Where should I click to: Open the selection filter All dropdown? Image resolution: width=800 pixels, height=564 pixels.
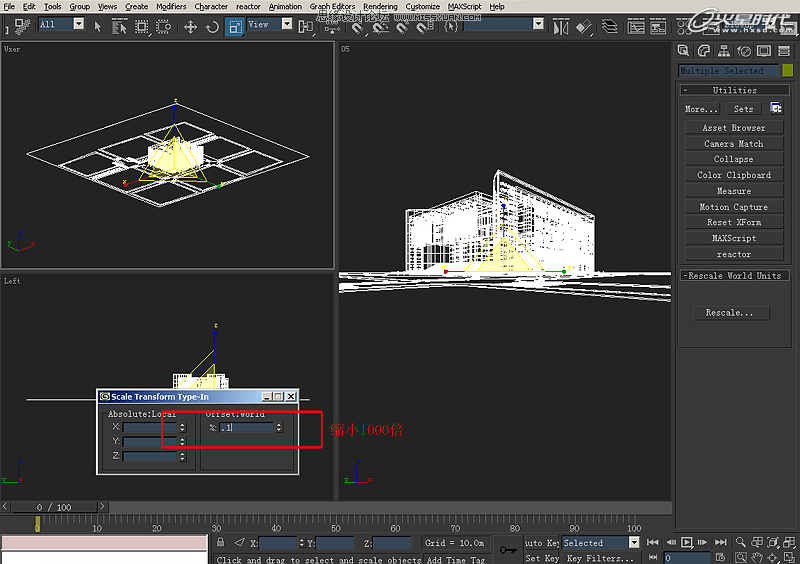(x=78, y=24)
